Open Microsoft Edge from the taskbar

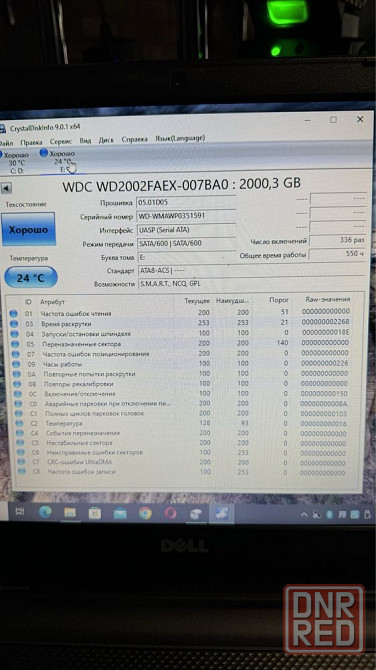point(45,512)
